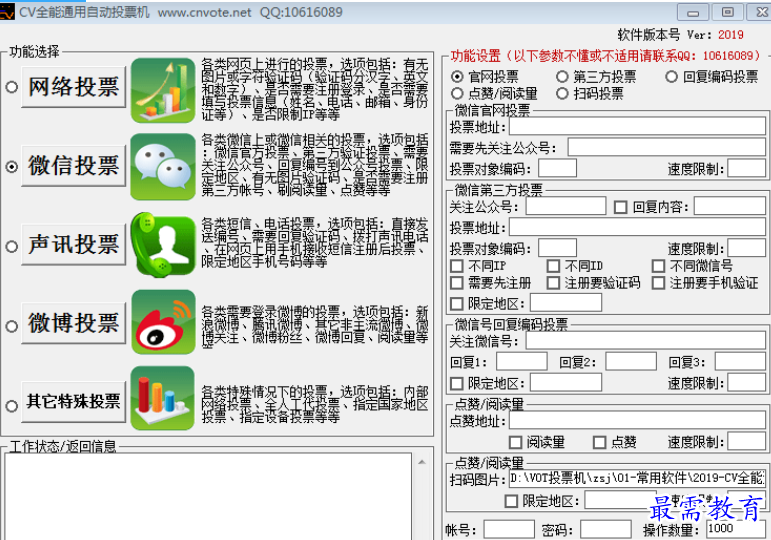Tick 限定地区 below the 扫码图片 field

pyautogui.click(x=511, y=501)
